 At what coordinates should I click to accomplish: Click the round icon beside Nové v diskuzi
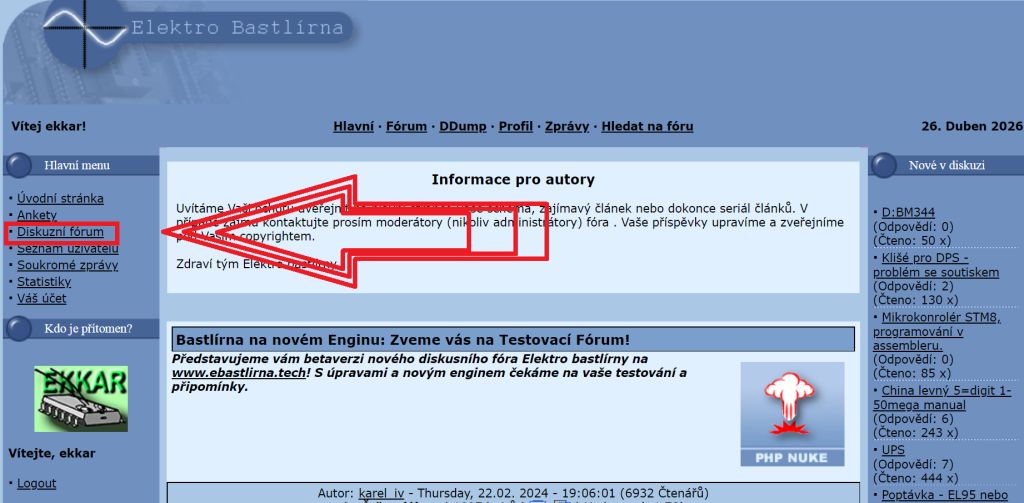pyautogui.click(x=883, y=165)
